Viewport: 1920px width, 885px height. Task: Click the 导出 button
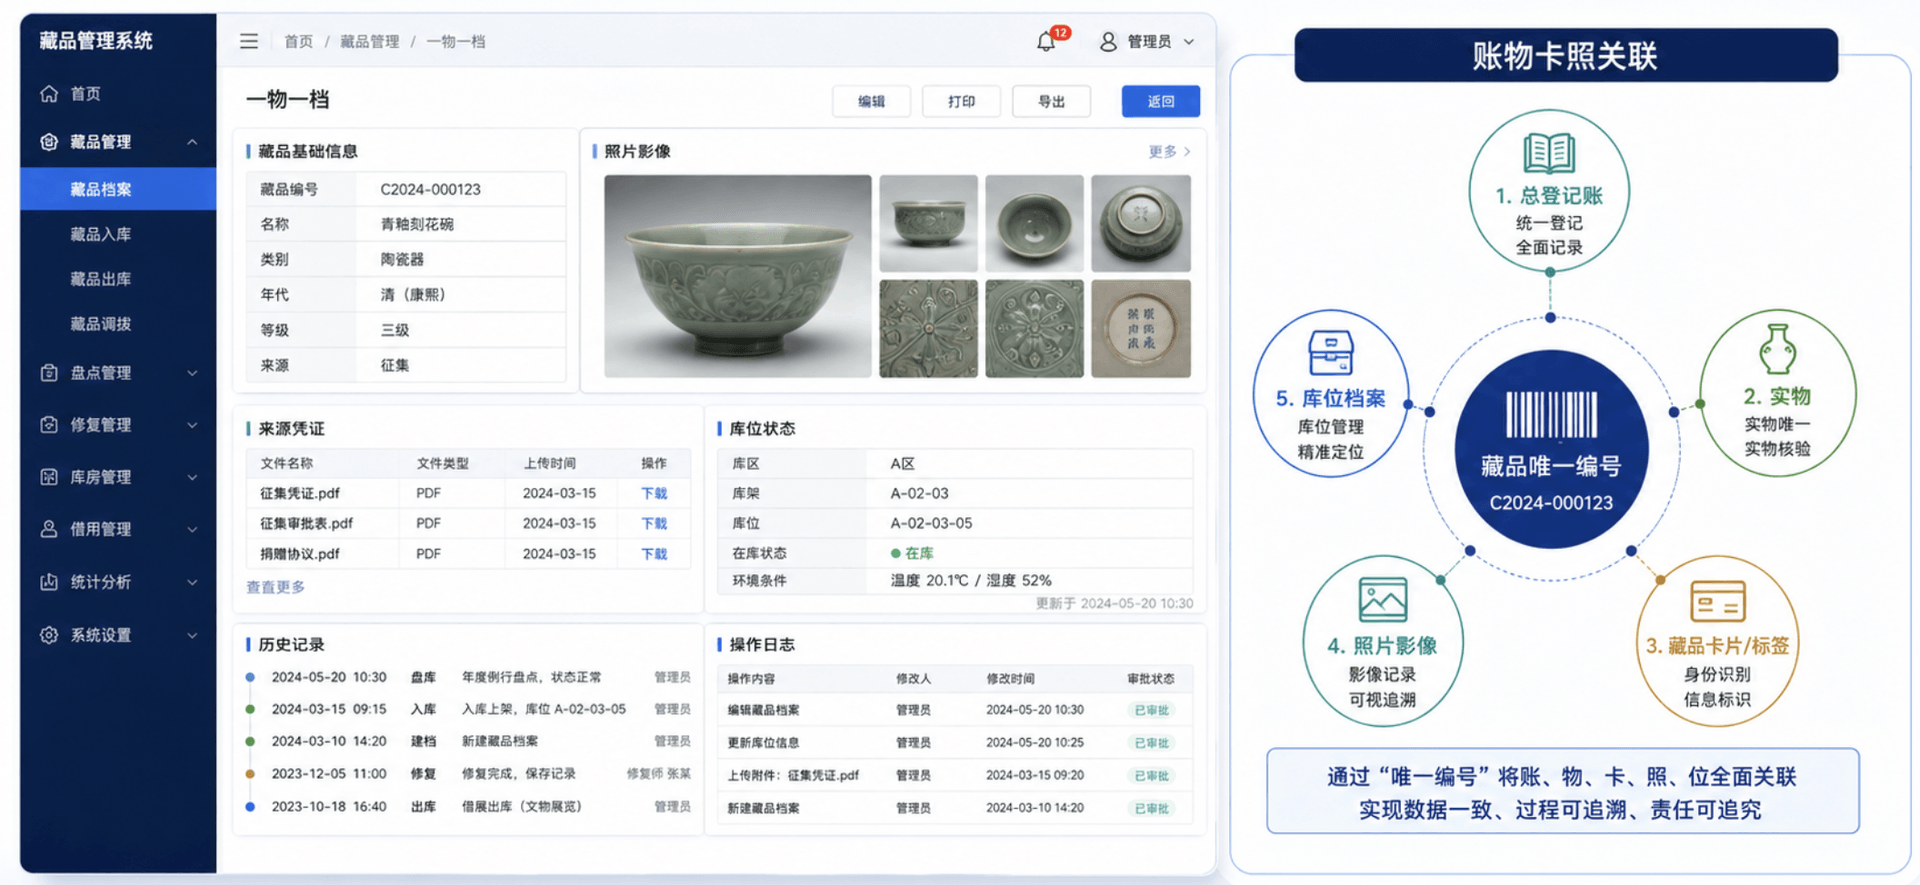pos(1051,101)
